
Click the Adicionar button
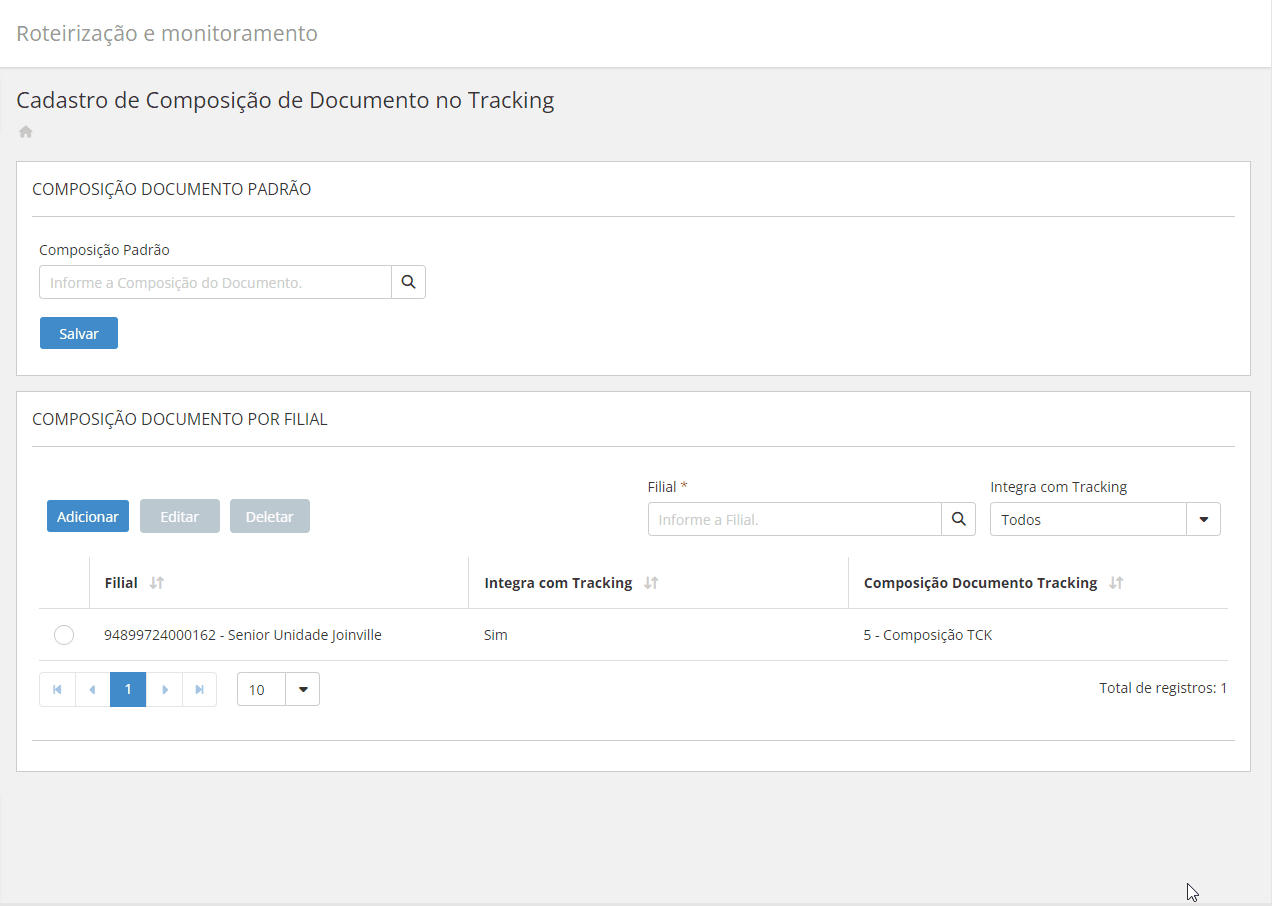pos(88,517)
